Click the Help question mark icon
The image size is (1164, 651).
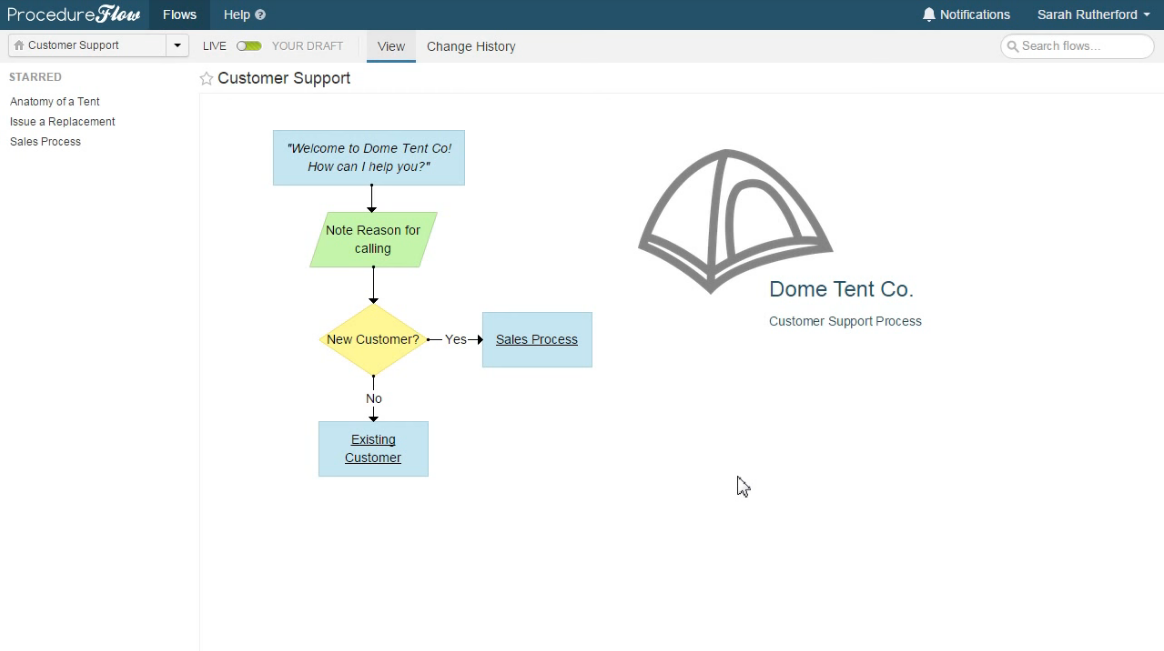click(x=260, y=15)
